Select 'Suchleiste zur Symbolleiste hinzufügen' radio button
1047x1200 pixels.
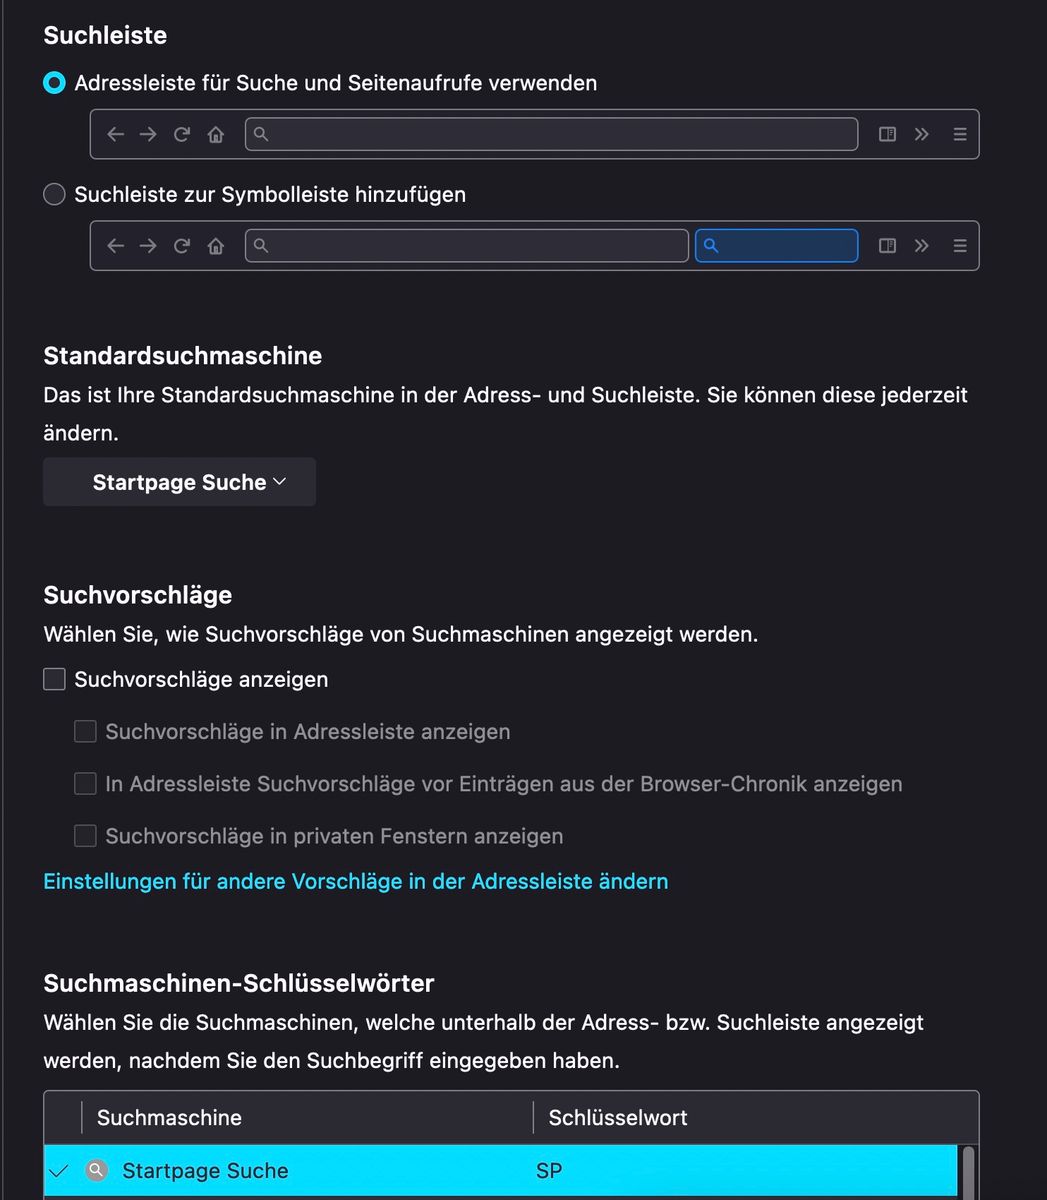[55, 194]
